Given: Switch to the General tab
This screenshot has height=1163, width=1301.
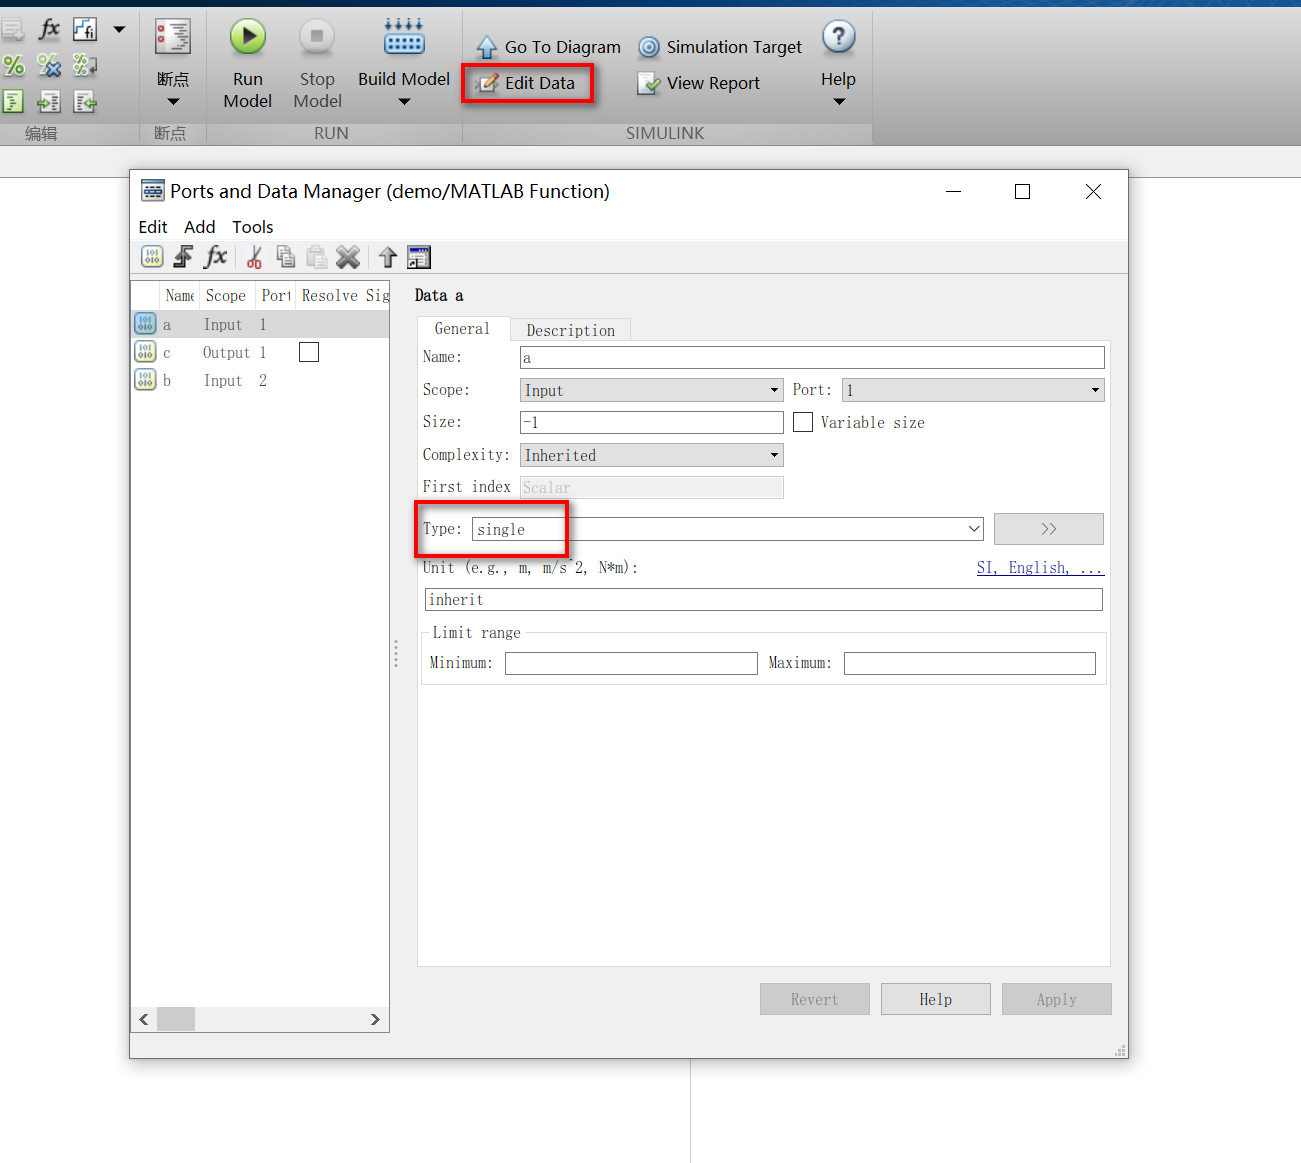Looking at the screenshot, I should (463, 329).
